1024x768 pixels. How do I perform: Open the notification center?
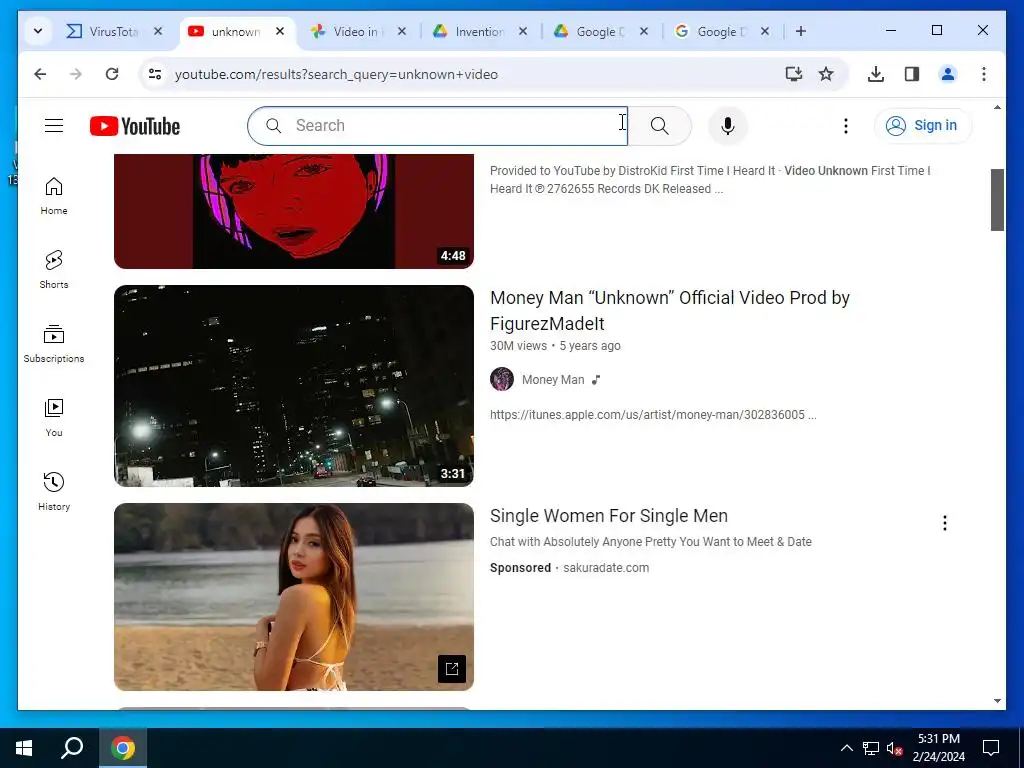[991, 748]
